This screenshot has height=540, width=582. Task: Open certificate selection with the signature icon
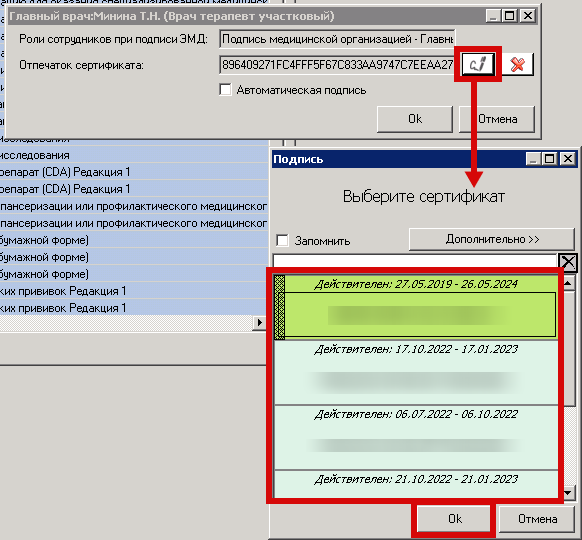pyautogui.click(x=478, y=64)
